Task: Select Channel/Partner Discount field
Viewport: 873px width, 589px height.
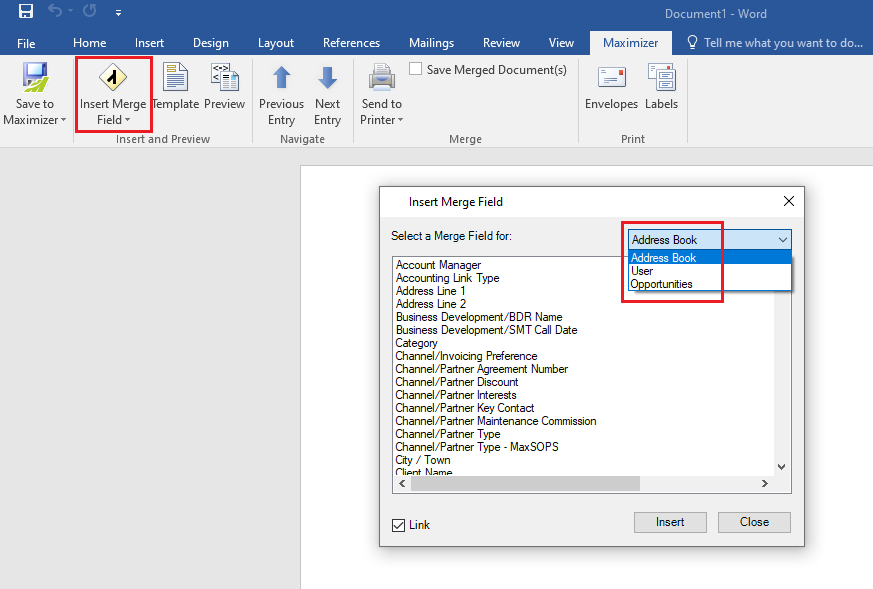Action: [457, 382]
